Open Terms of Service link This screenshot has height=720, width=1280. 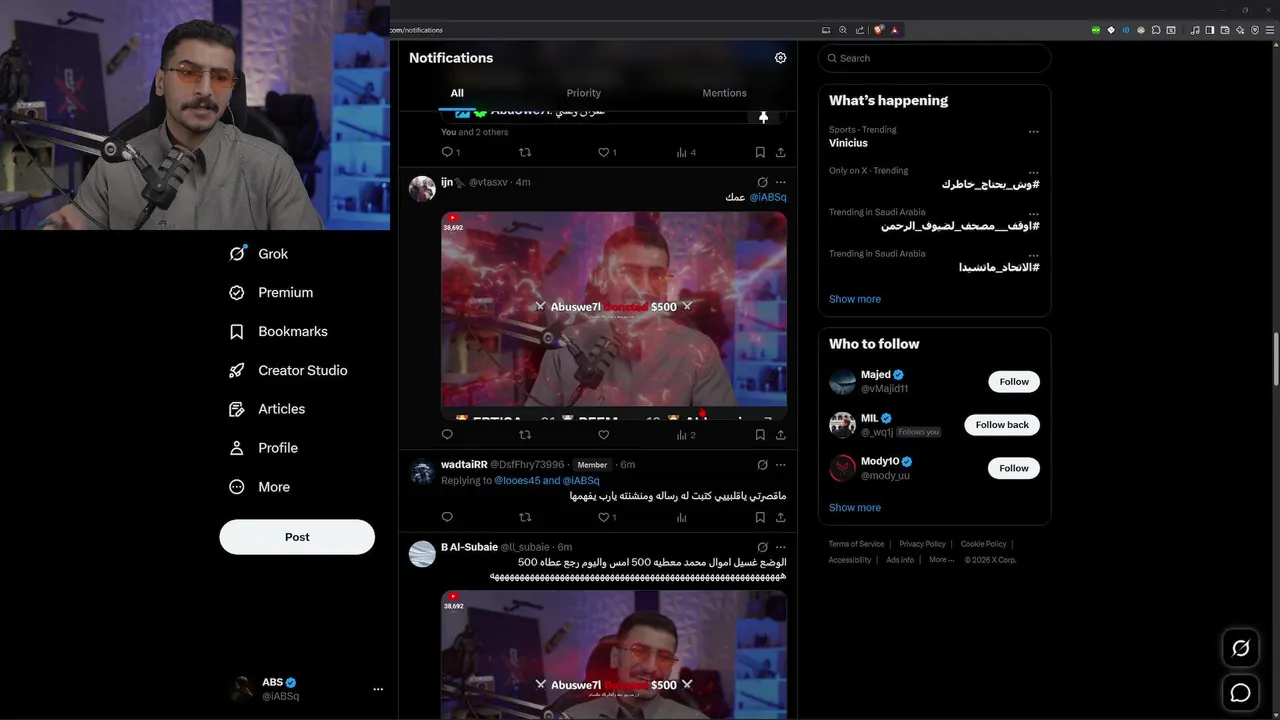pos(856,544)
